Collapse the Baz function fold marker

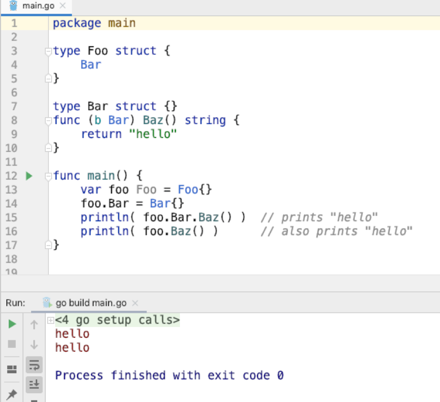pos(48,121)
